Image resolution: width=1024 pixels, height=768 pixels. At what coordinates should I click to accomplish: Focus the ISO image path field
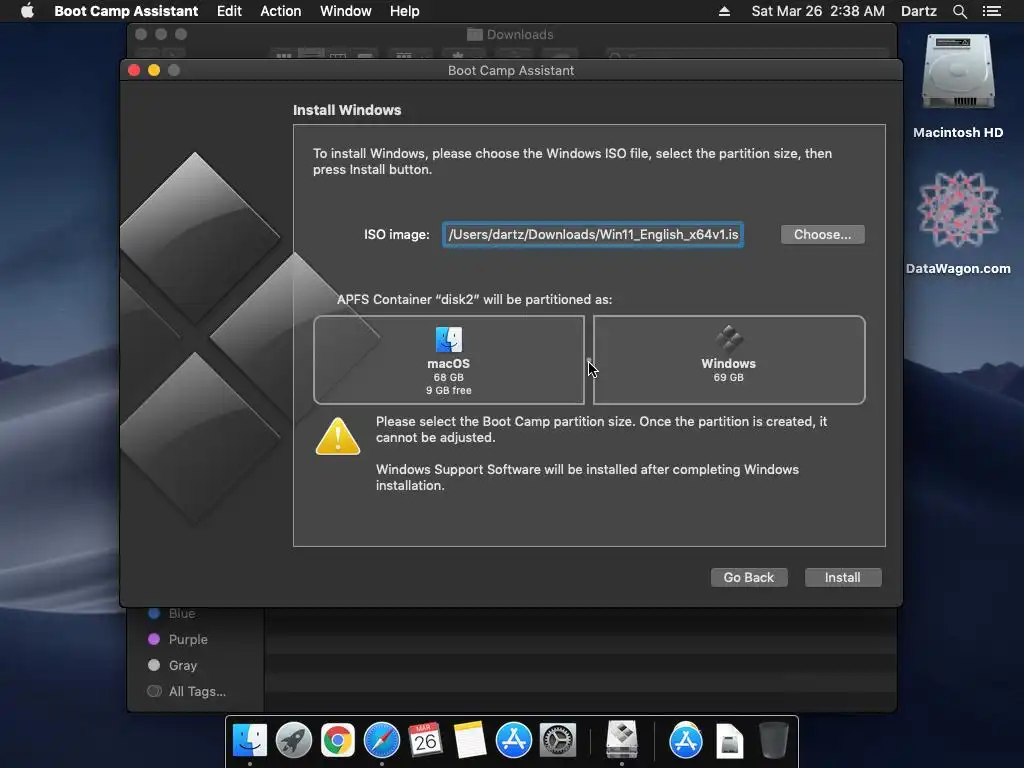593,234
